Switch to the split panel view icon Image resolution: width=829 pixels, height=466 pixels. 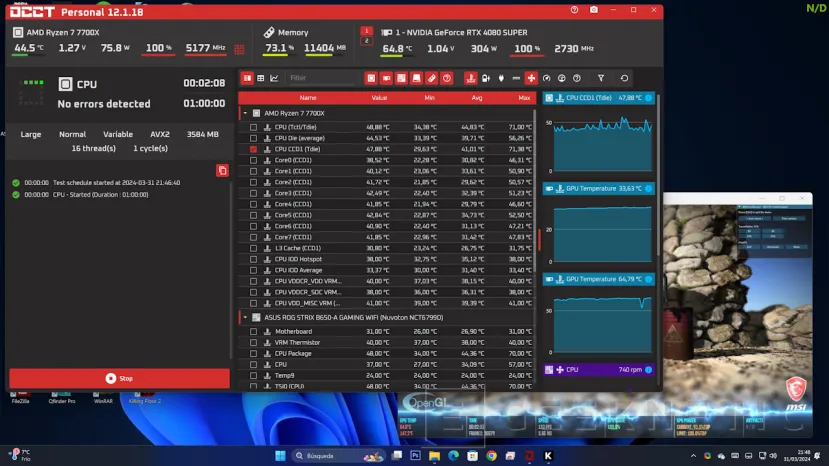[x=247, y=78]
